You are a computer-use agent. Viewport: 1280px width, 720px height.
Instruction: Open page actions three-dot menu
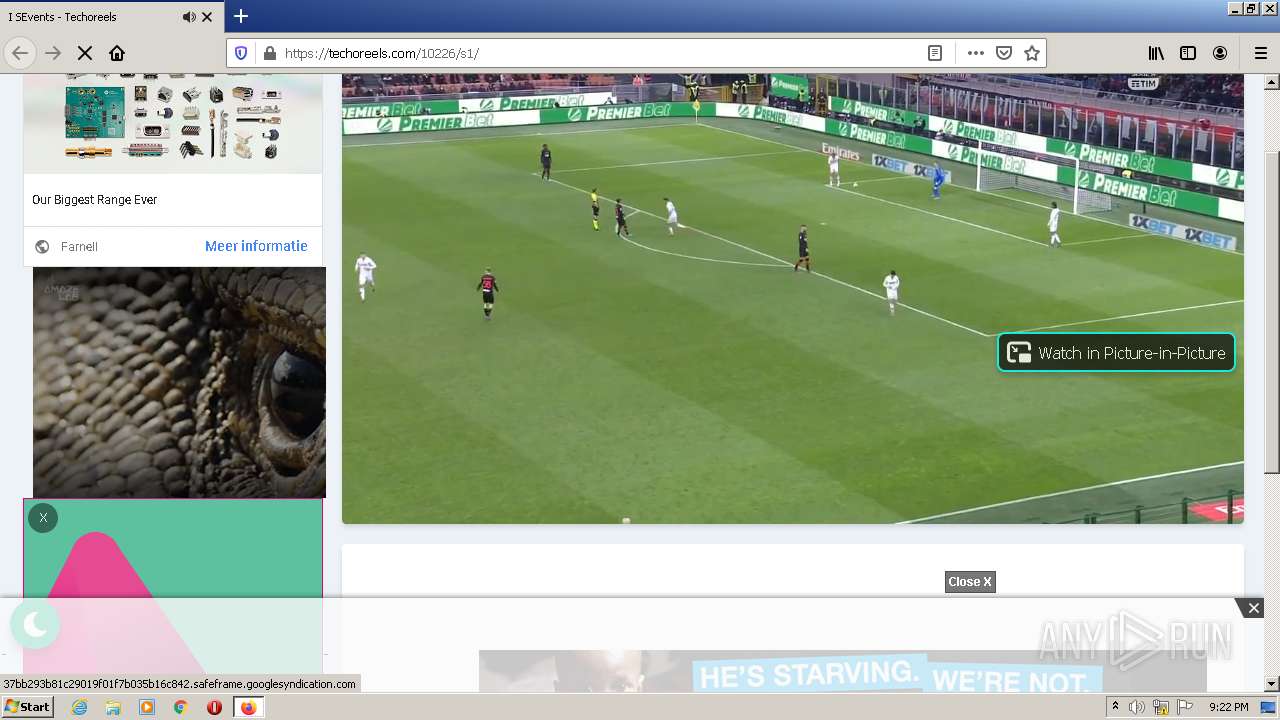pyautogui.click(x=975, y=53)
